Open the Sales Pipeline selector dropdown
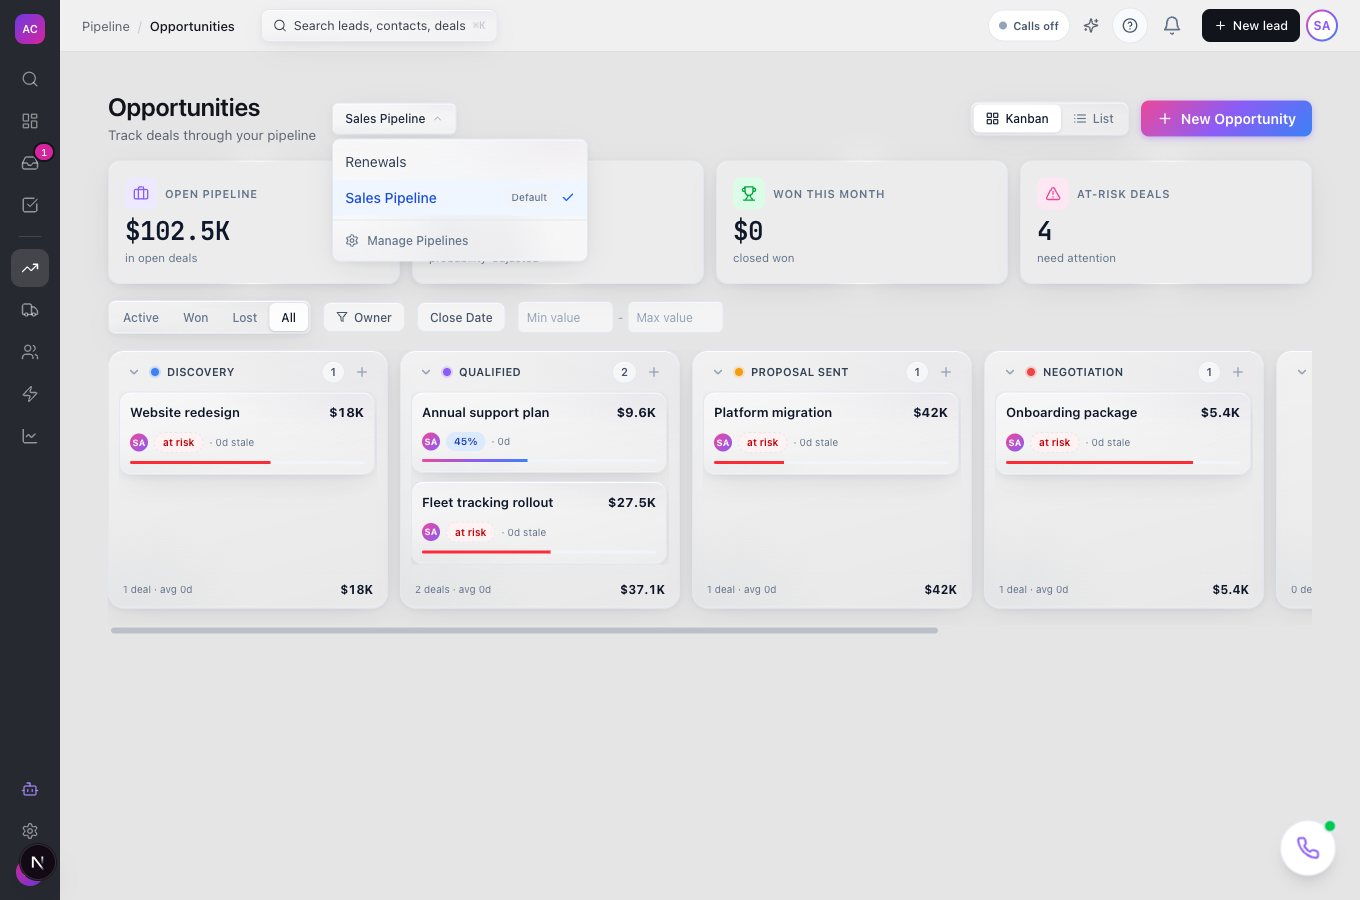This screenshot has width=1360, height=900. 394,119
